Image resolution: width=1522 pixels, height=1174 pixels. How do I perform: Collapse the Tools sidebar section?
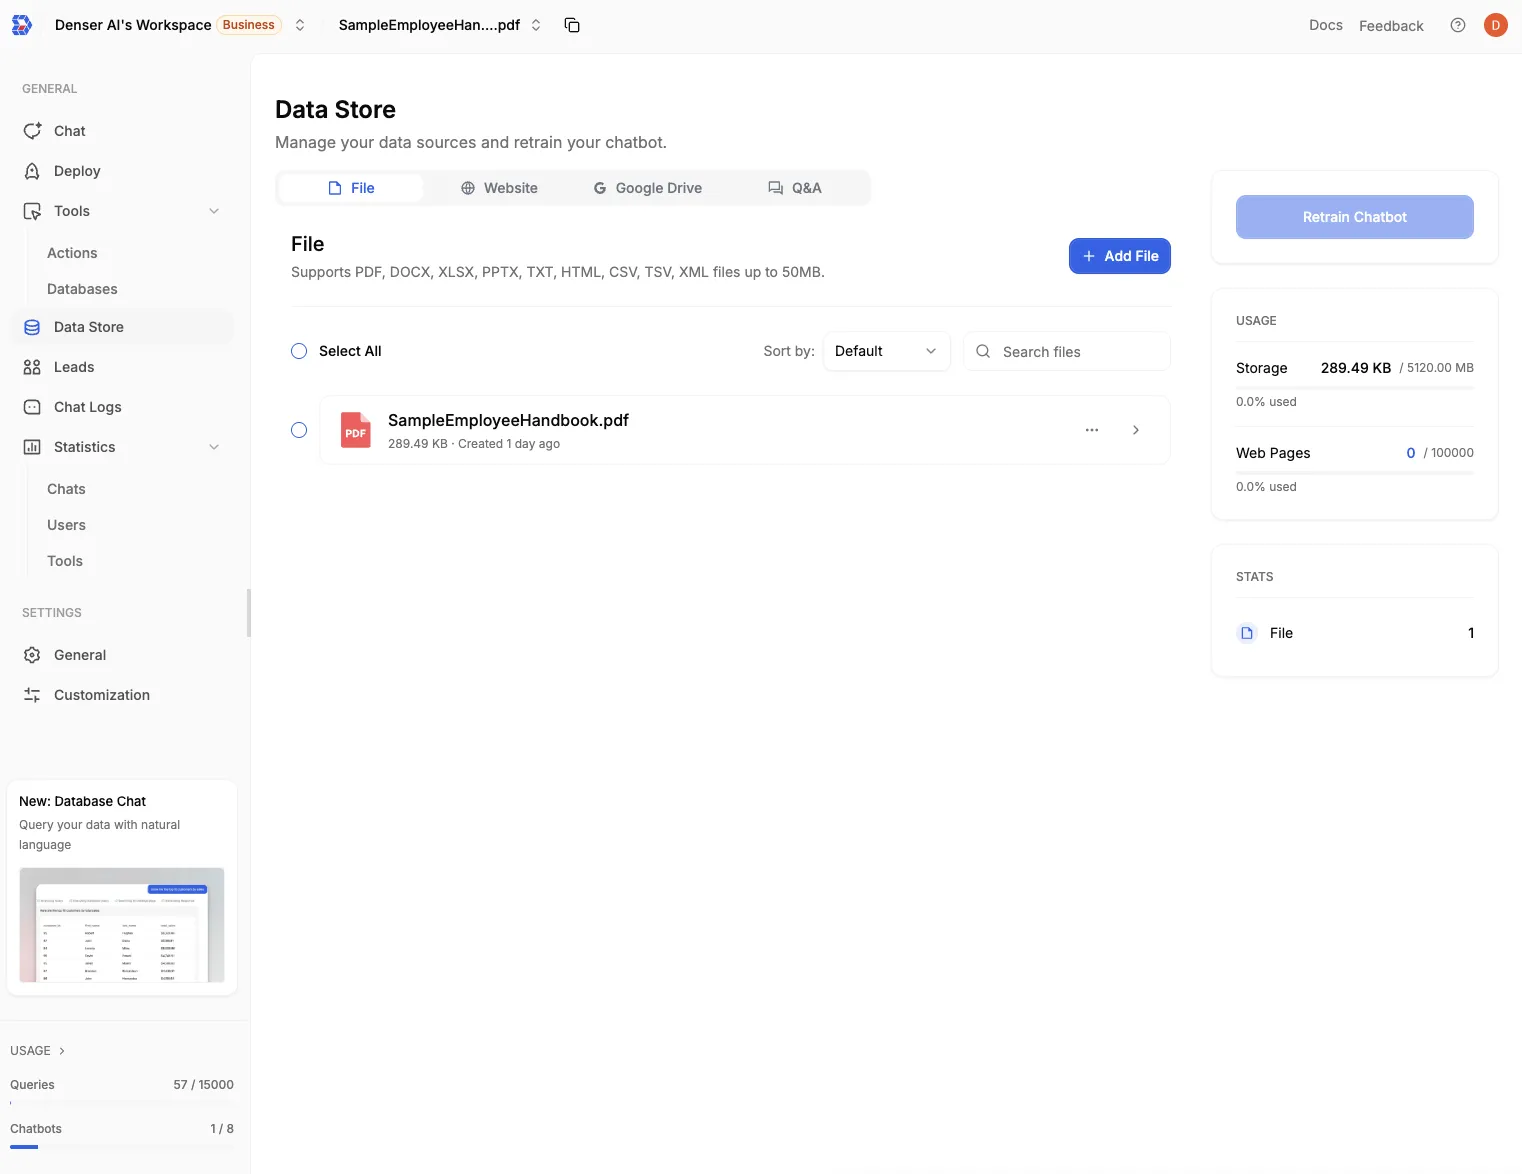pos(214,211)
